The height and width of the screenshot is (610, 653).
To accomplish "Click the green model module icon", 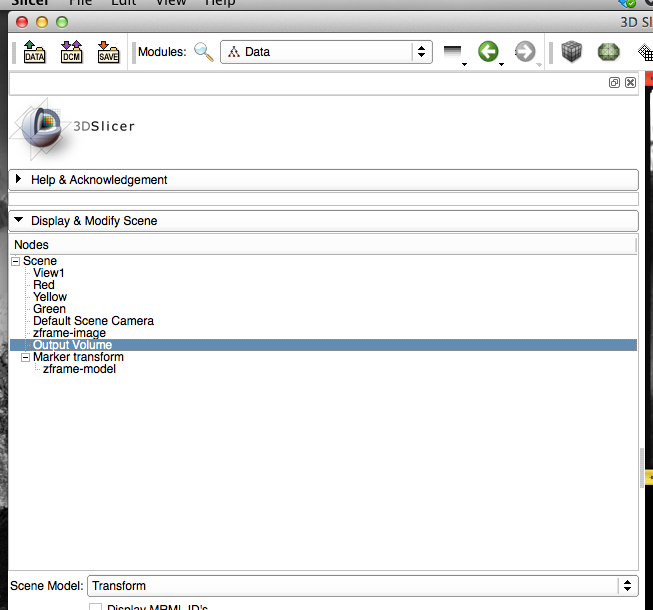I will point(608,52).
